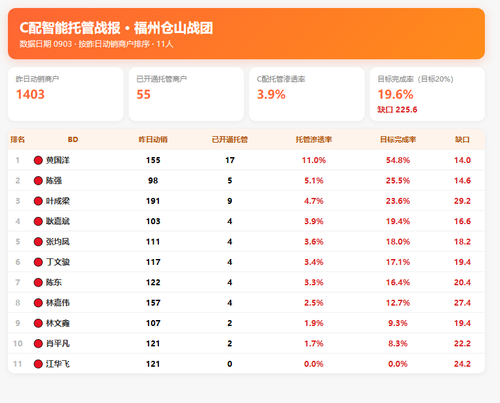Click the 缺口 225.6 text in summary card
This screenshot has width=500, height=403.
(x=397, y=110)
